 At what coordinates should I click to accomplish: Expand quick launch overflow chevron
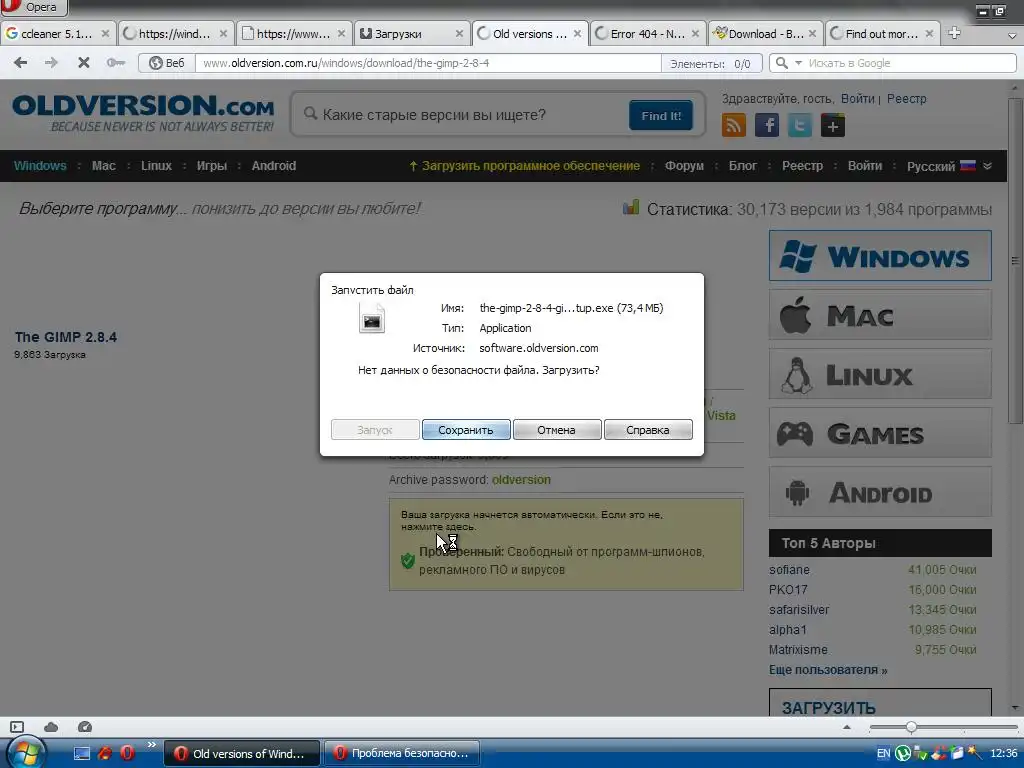(152, 744)
